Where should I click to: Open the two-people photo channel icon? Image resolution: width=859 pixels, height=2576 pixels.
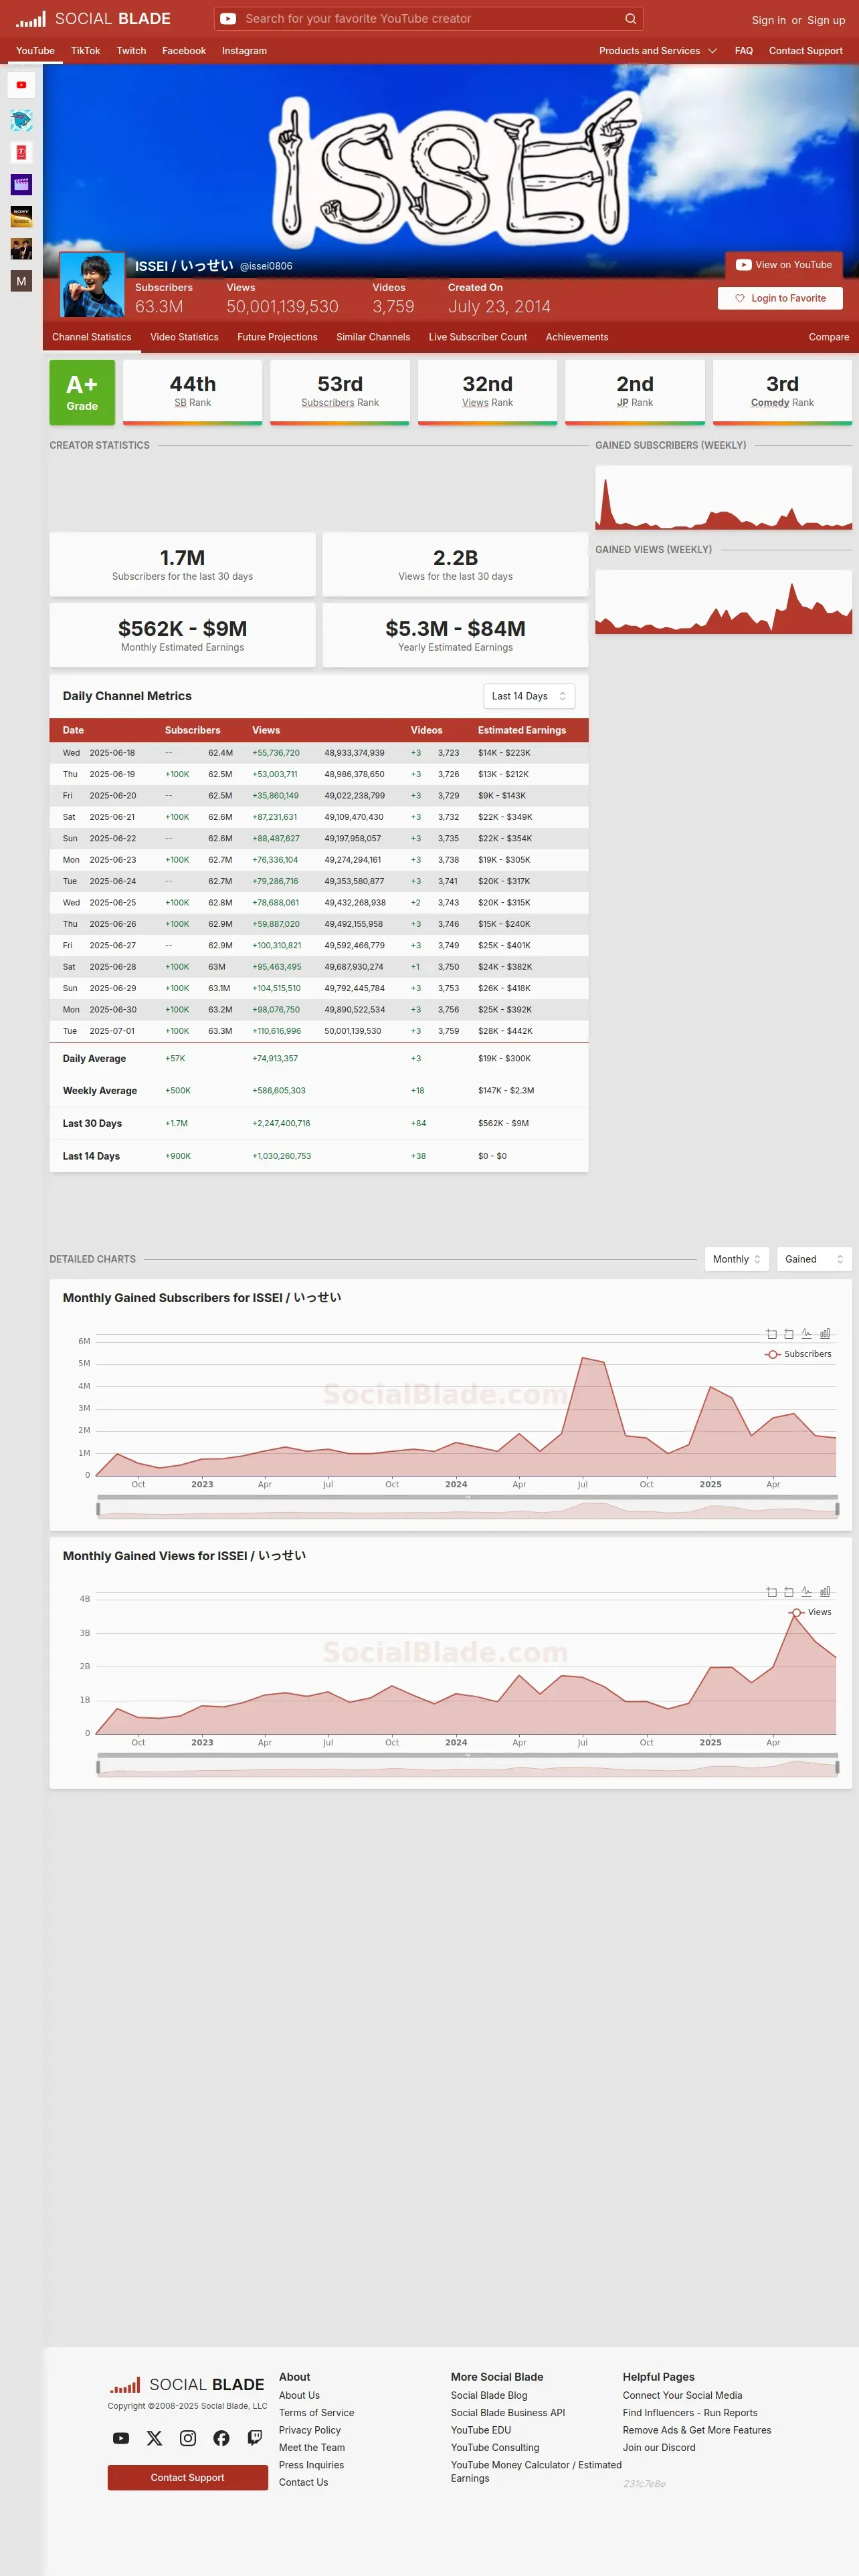coord(21,248)
